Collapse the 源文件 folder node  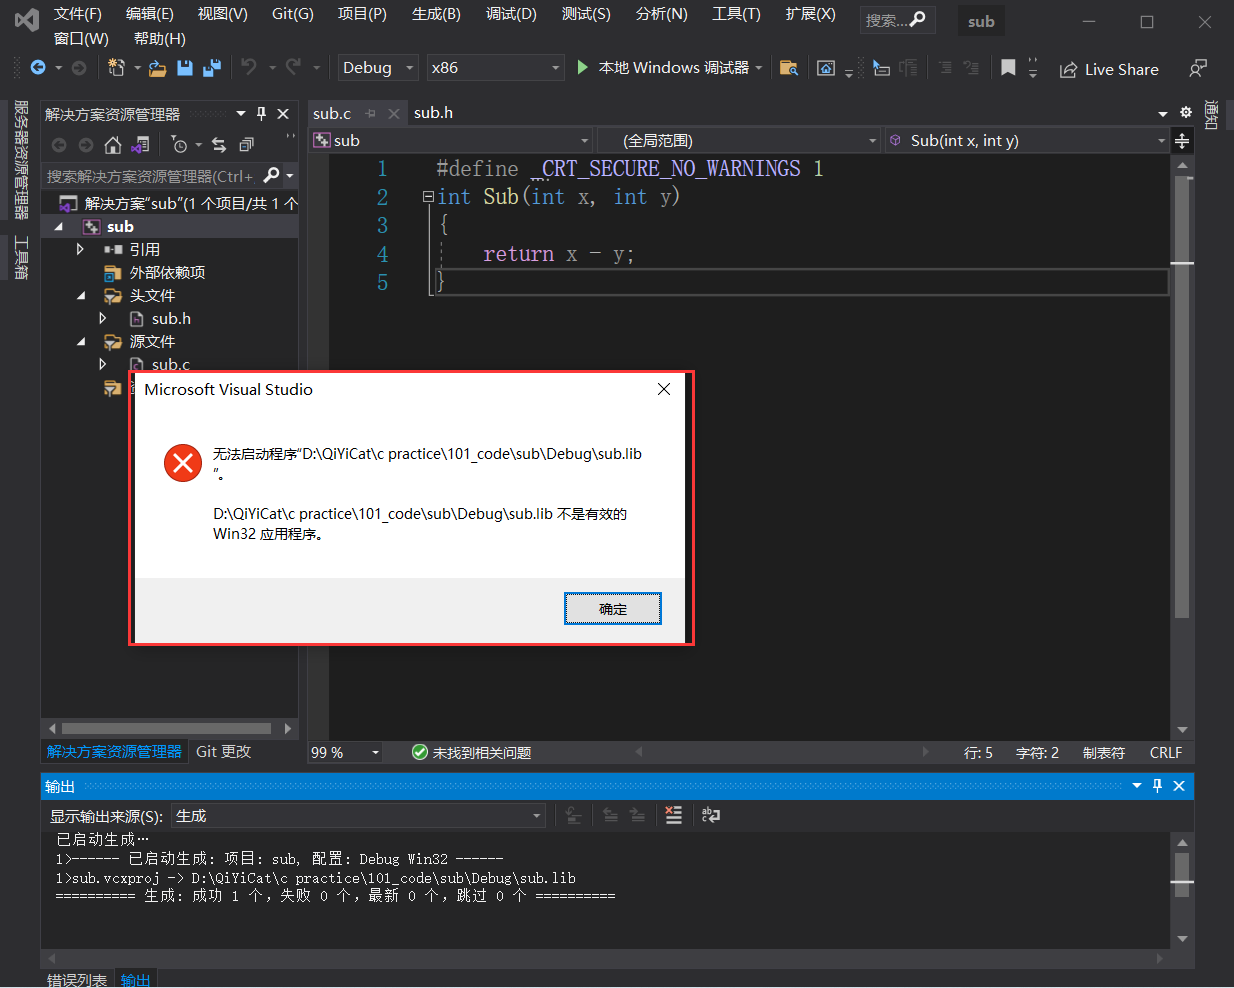(x=81, y=342)
